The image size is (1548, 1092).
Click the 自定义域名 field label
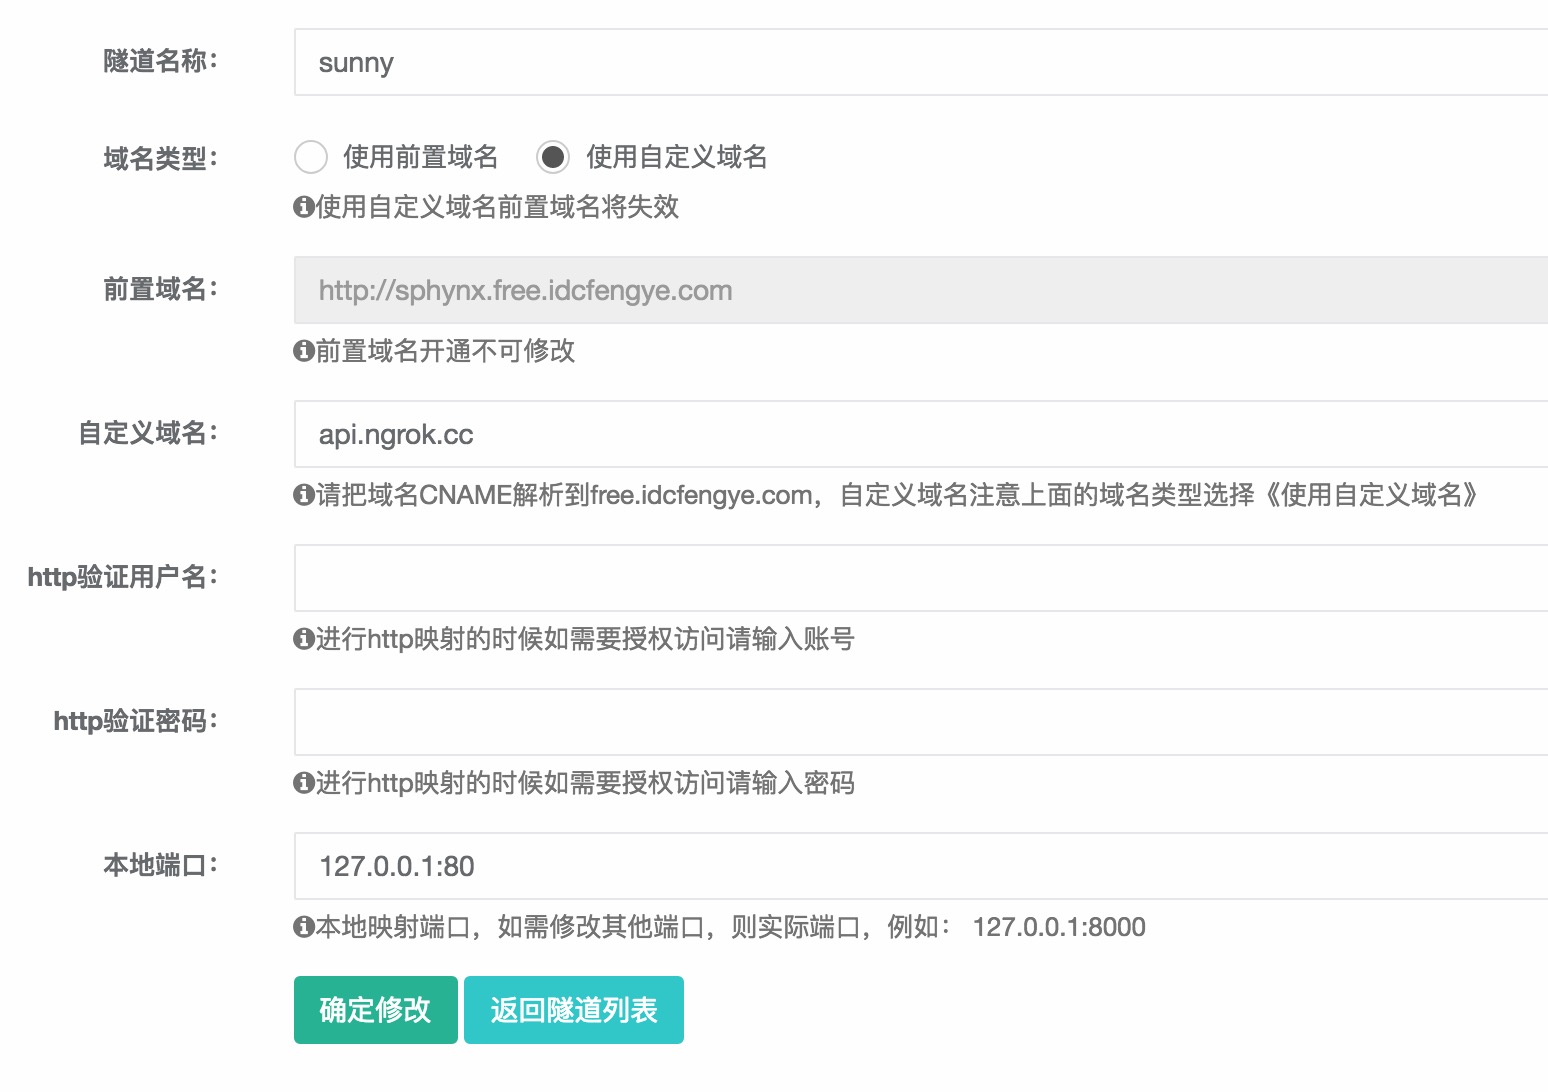pyautogui.click(x=148, y=433)
